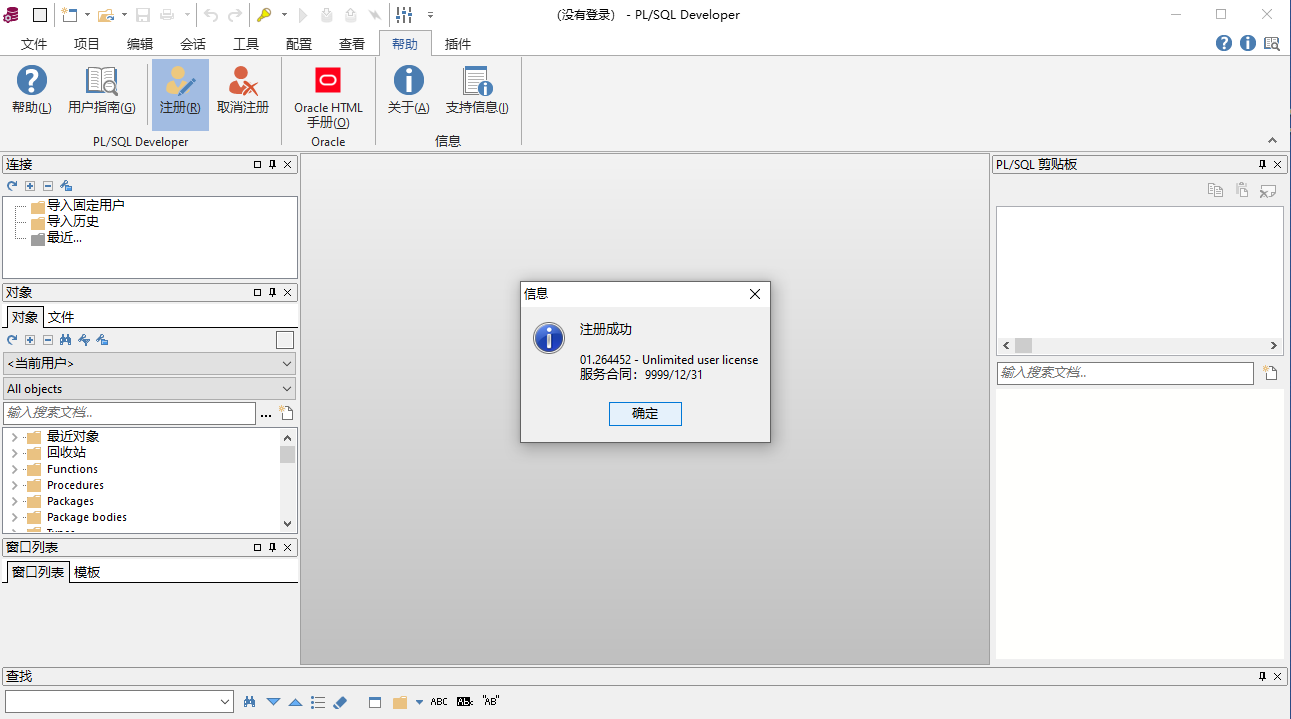Open the preferences sliders icon in quick toolbar

(x=404, y=15)
